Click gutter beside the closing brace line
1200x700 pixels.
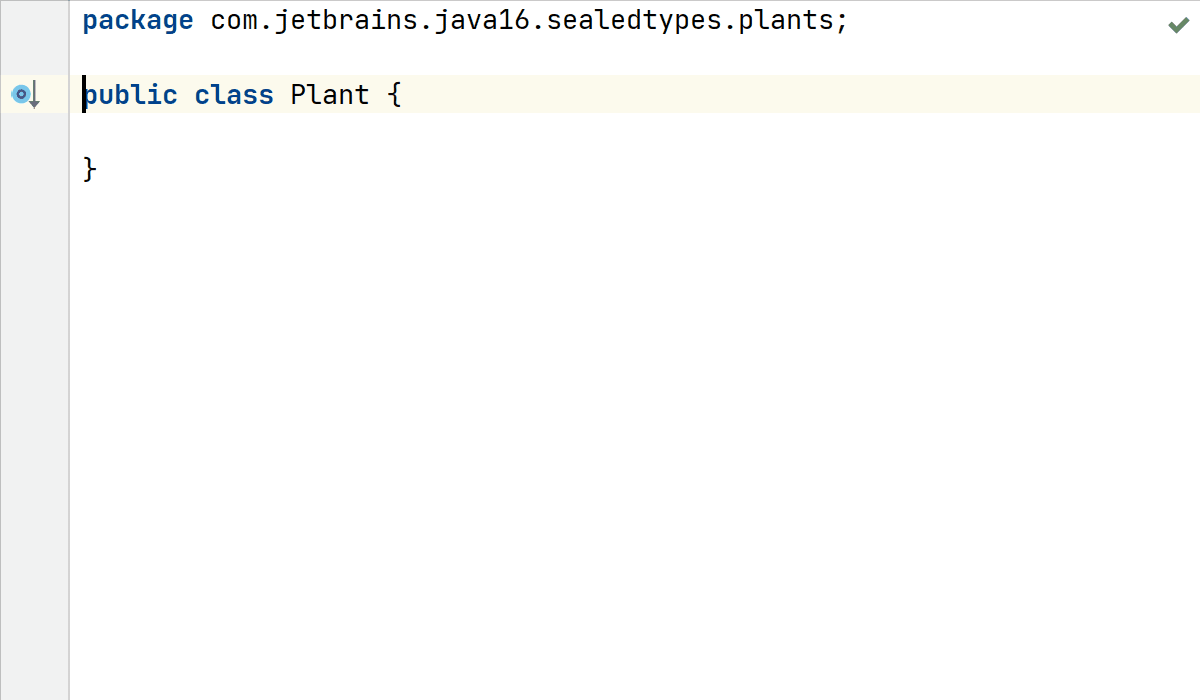pyautogui.click(x=35, y=169)
